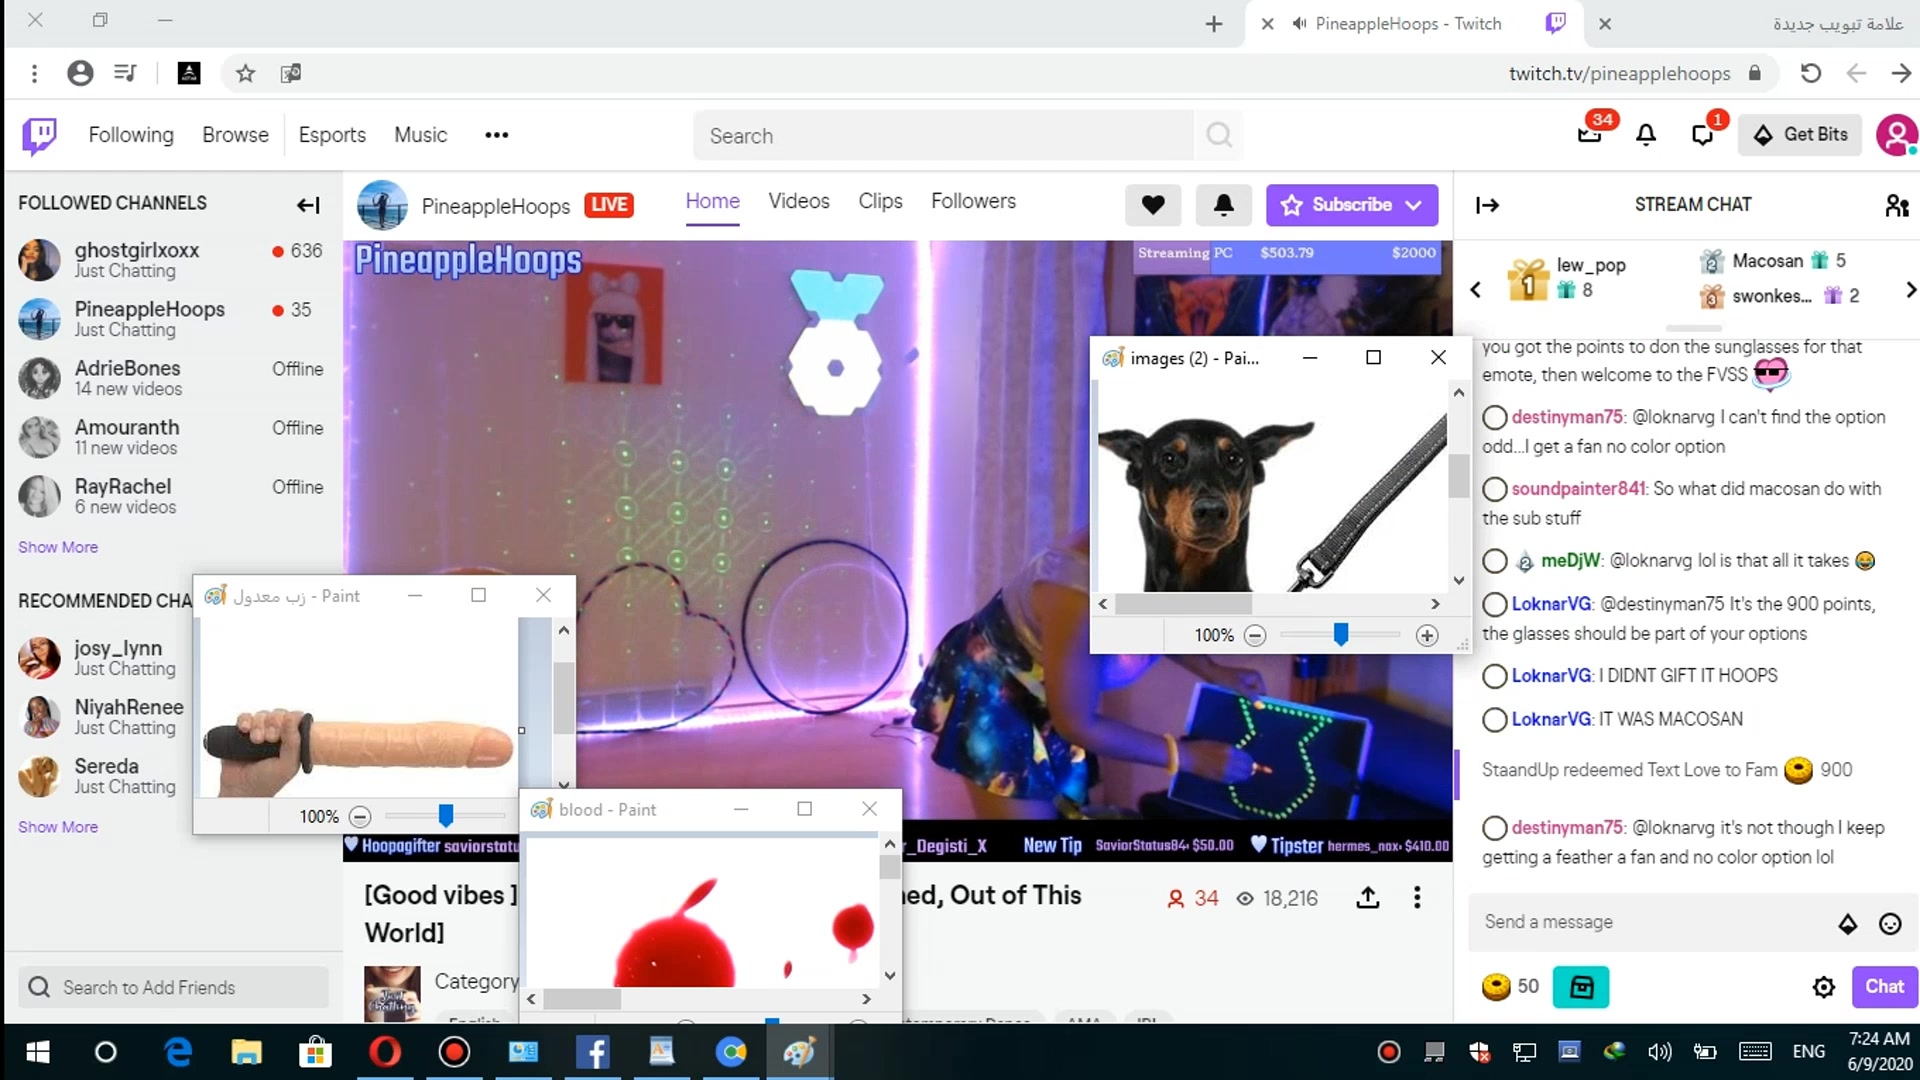Image resolution: width=1920 pixels, height=1080 pixels.
Task: Show next gift leaderboard entries arrow
Action: (1910, 290)
